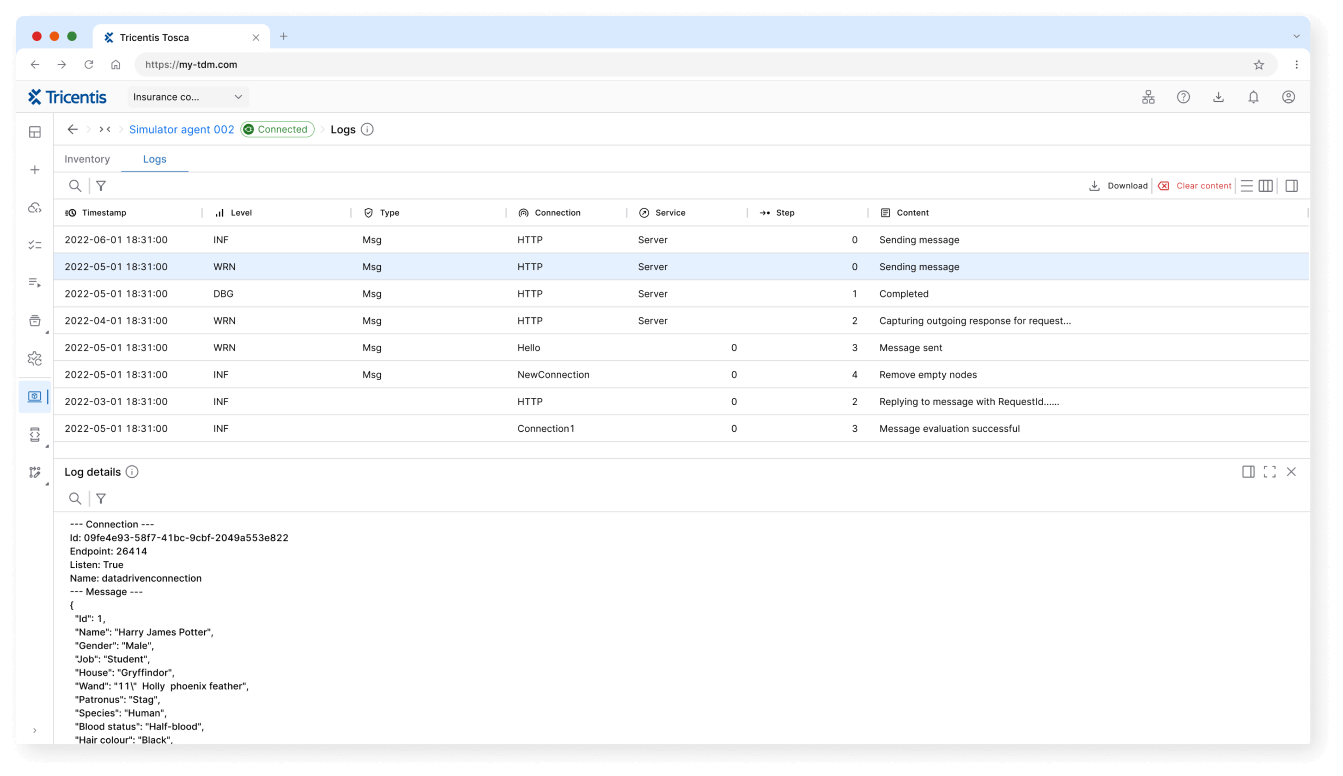This screenshot has height=776, width=1343.
Task: Click the Clear content button
Action: [x=1196, y=185]
